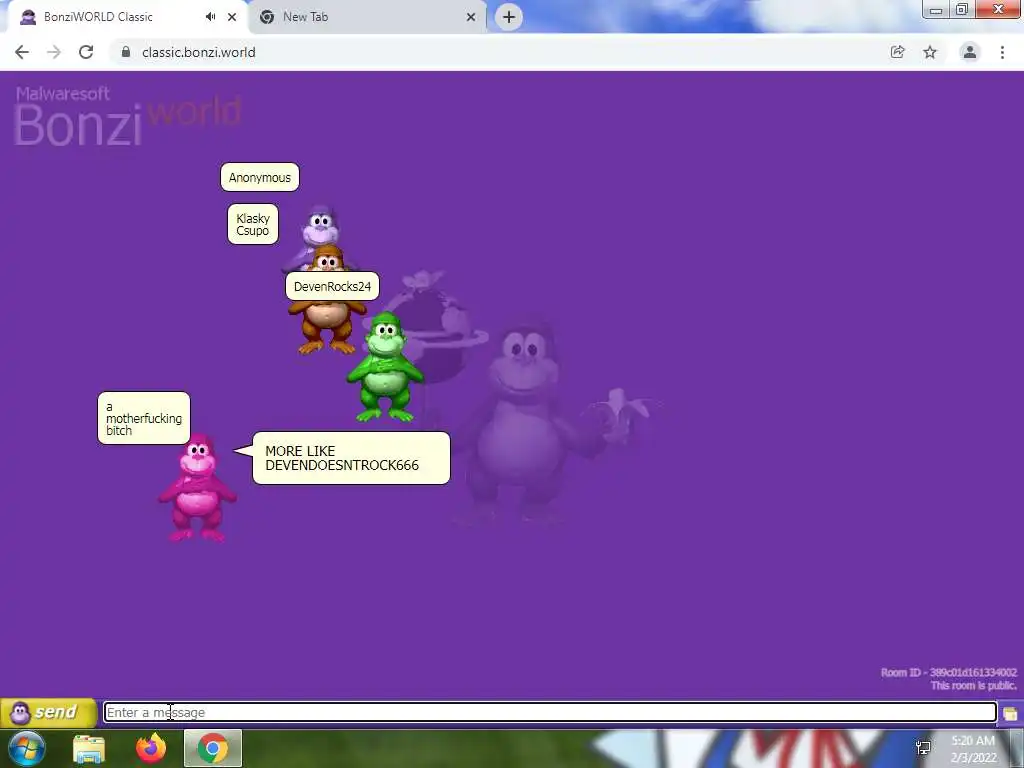Open File Explorer from taskbar
The image size is (1024, 768).
(89, 748)
